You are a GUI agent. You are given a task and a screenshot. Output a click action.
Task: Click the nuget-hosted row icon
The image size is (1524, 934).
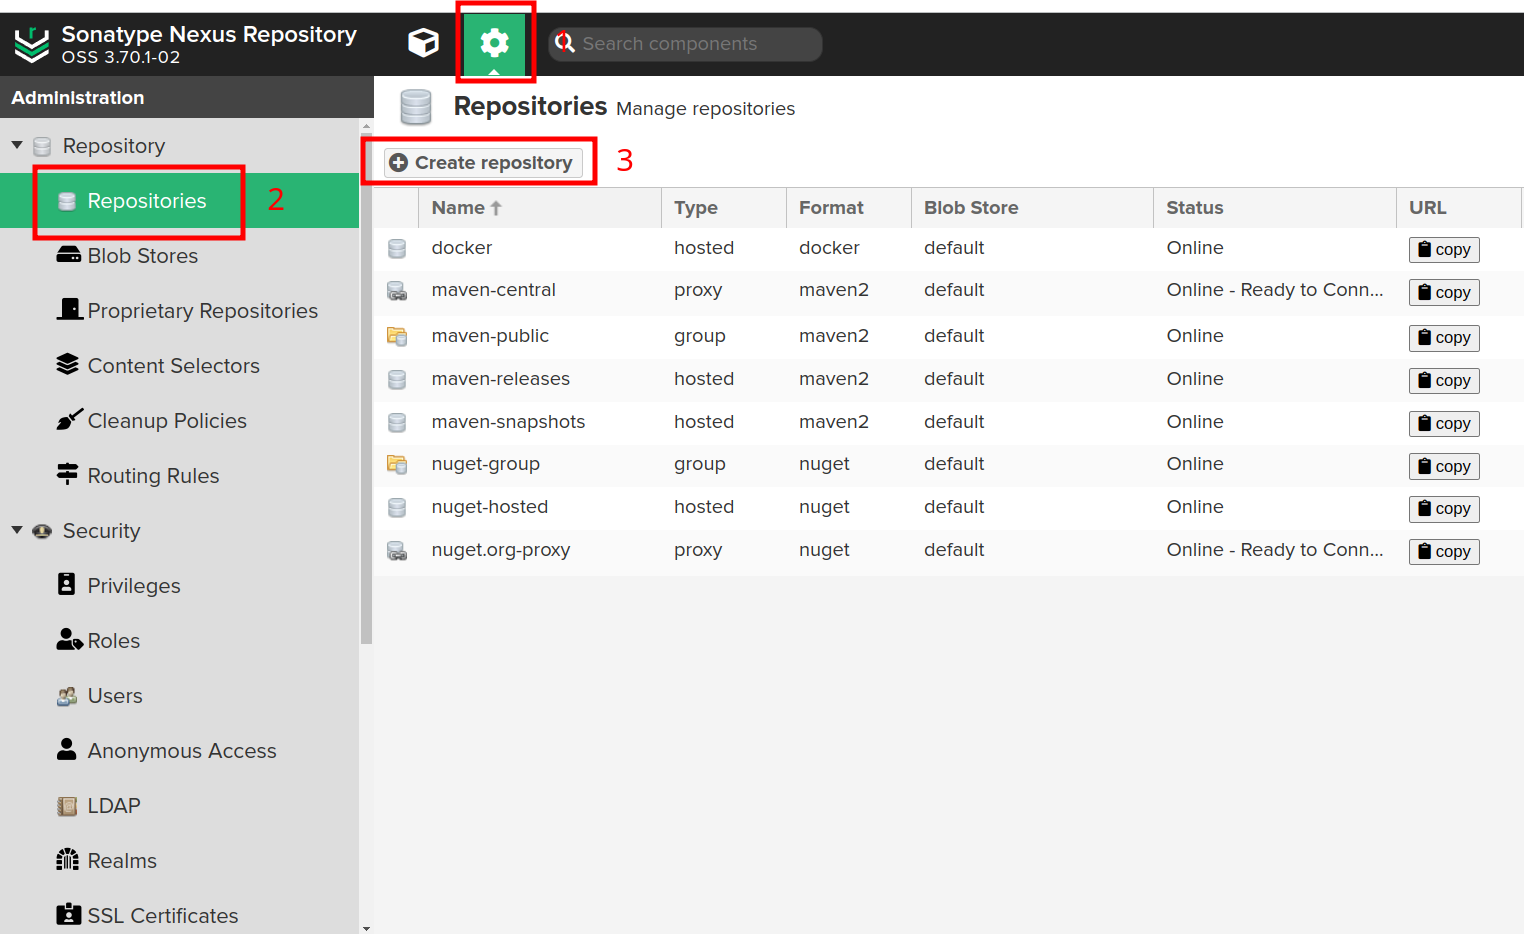(x=397, y=507)
